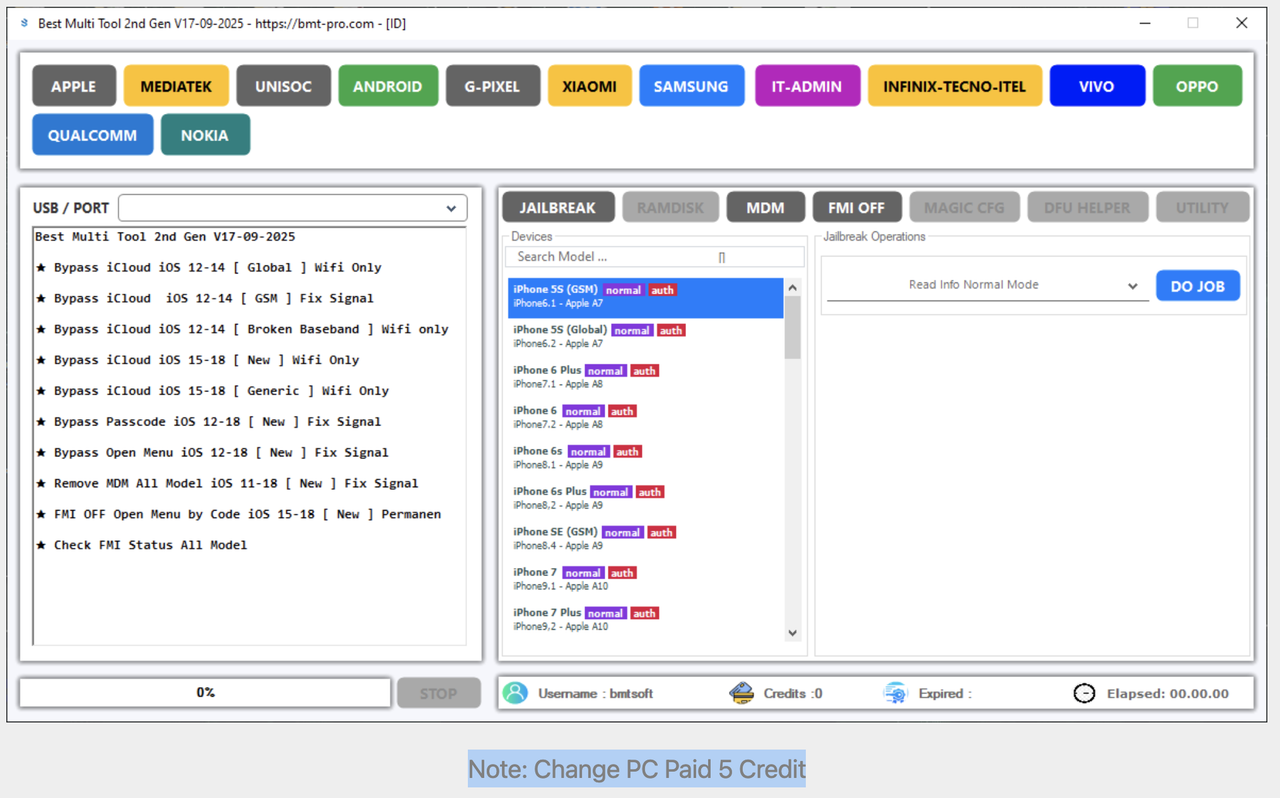Click log line Bypass iCloud iOS 15-18 Generic
1280x798 pixels.
[x=212, y=392]
